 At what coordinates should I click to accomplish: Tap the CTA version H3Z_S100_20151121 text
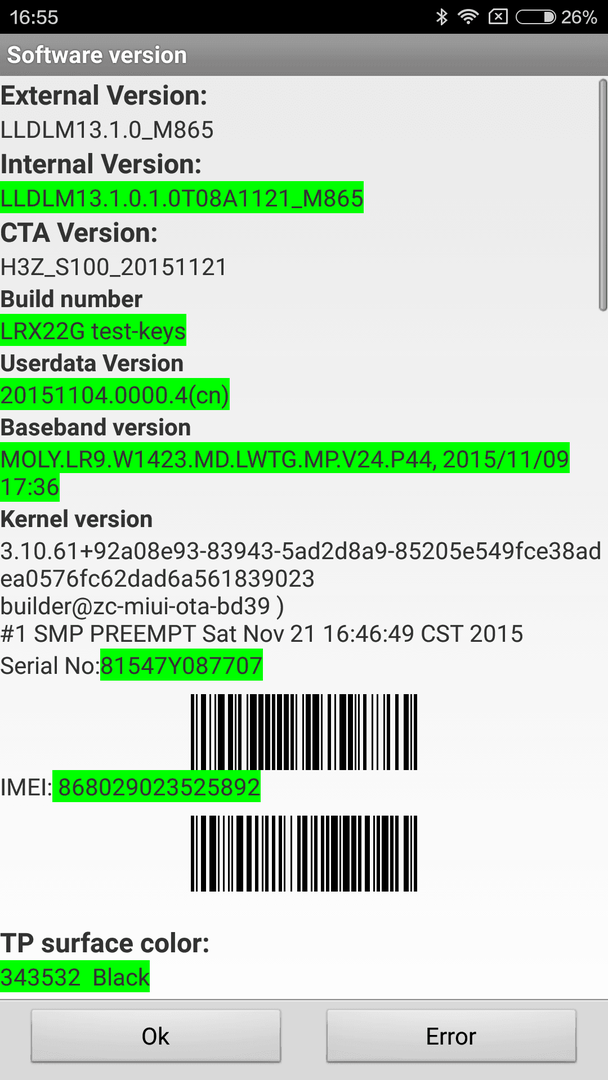tap(114, 267)
